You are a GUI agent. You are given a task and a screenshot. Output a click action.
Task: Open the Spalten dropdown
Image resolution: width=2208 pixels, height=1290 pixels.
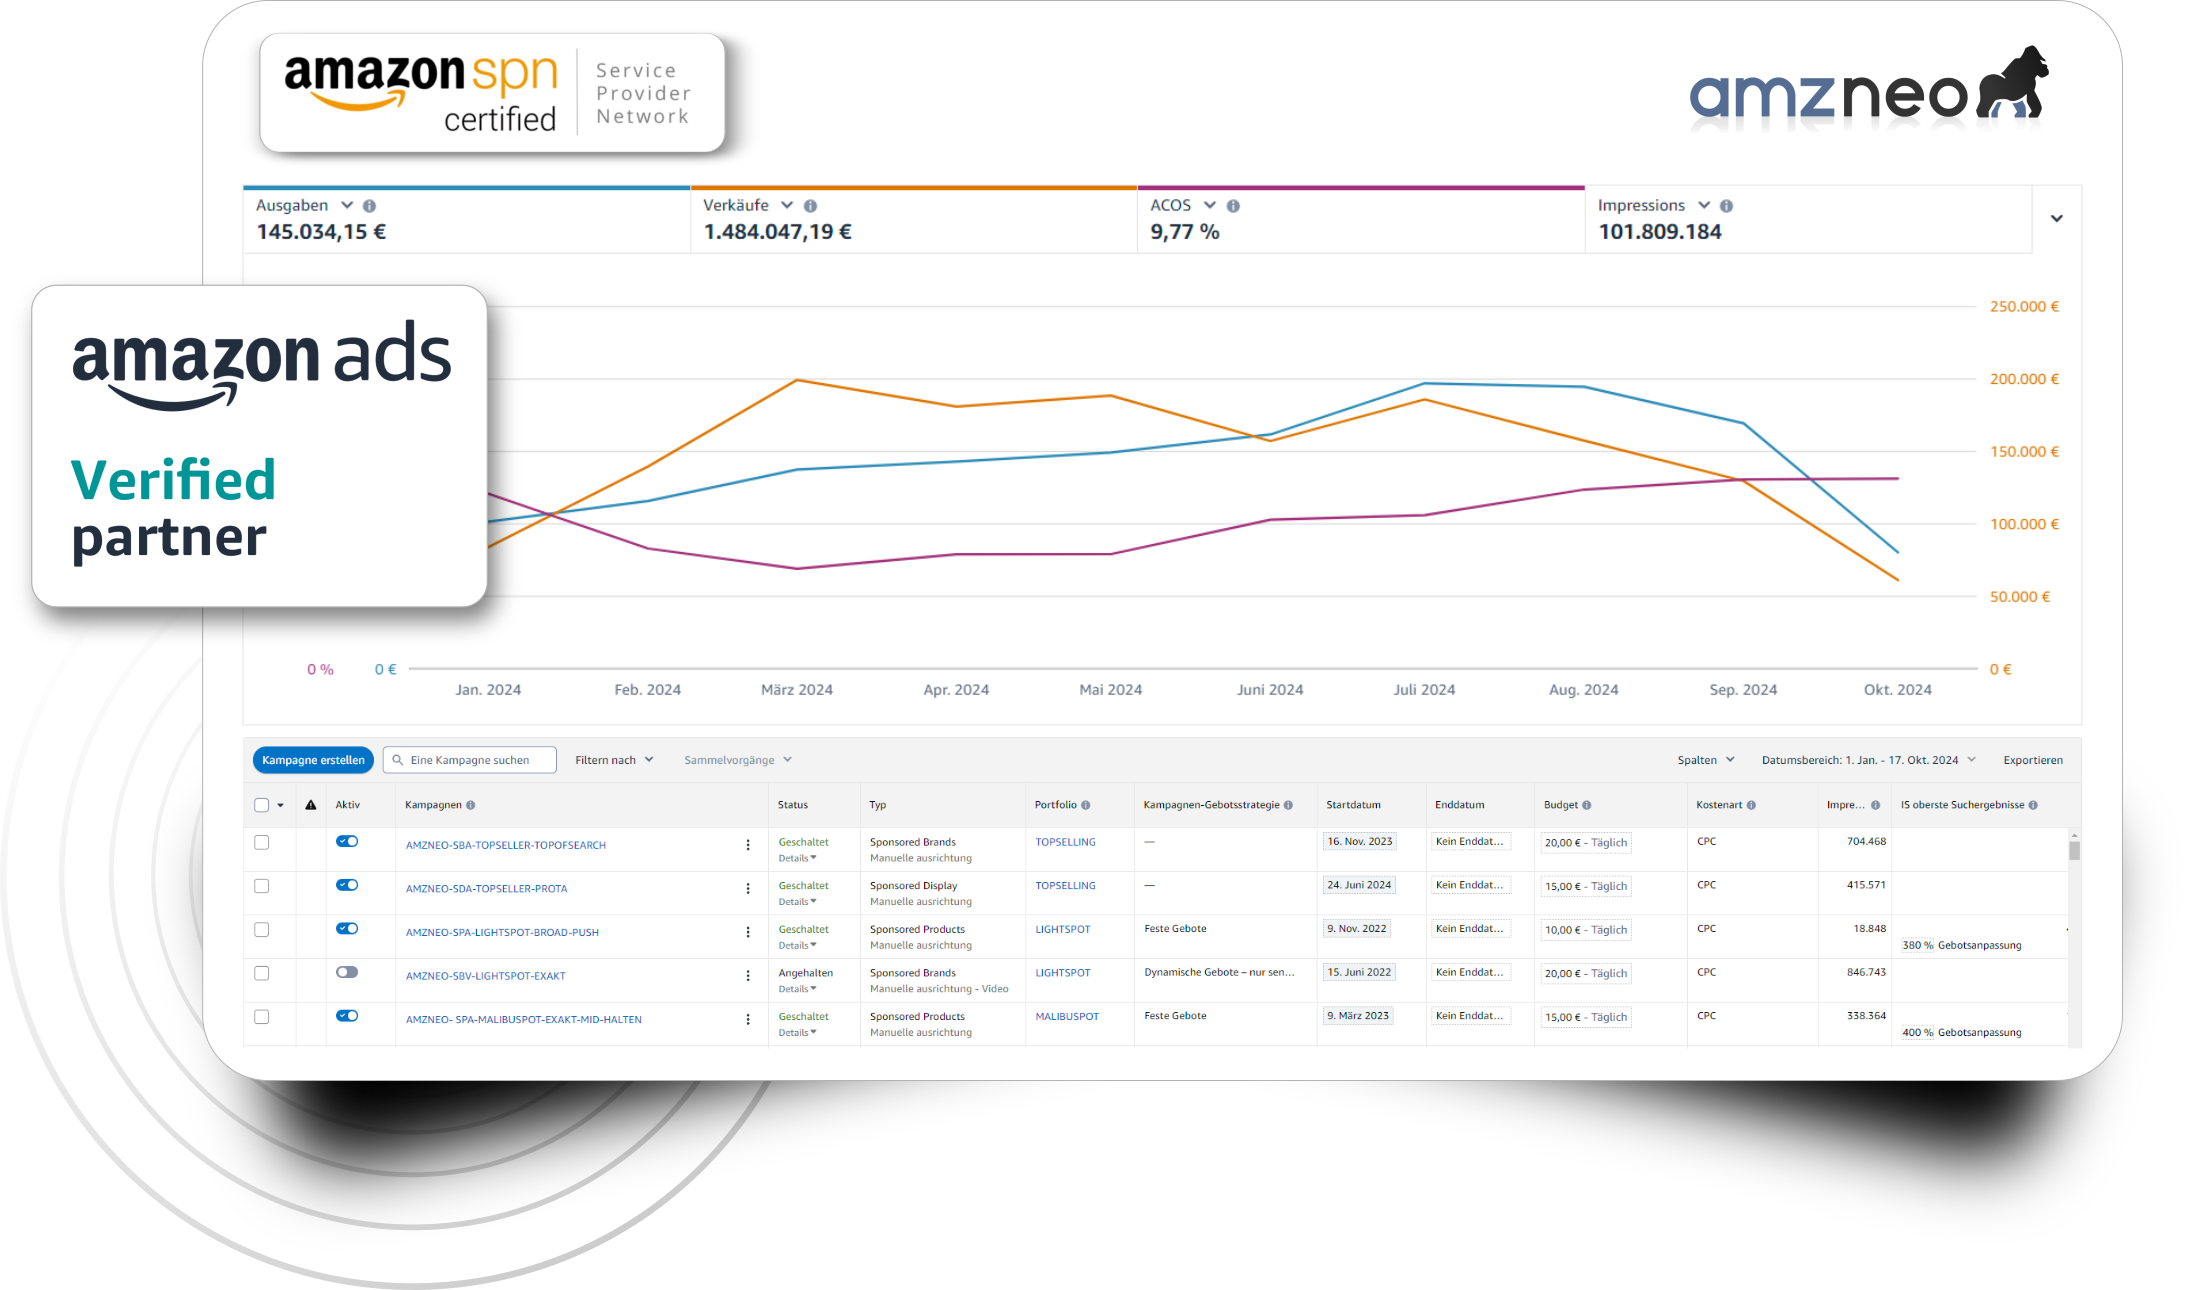[1706, 760]
